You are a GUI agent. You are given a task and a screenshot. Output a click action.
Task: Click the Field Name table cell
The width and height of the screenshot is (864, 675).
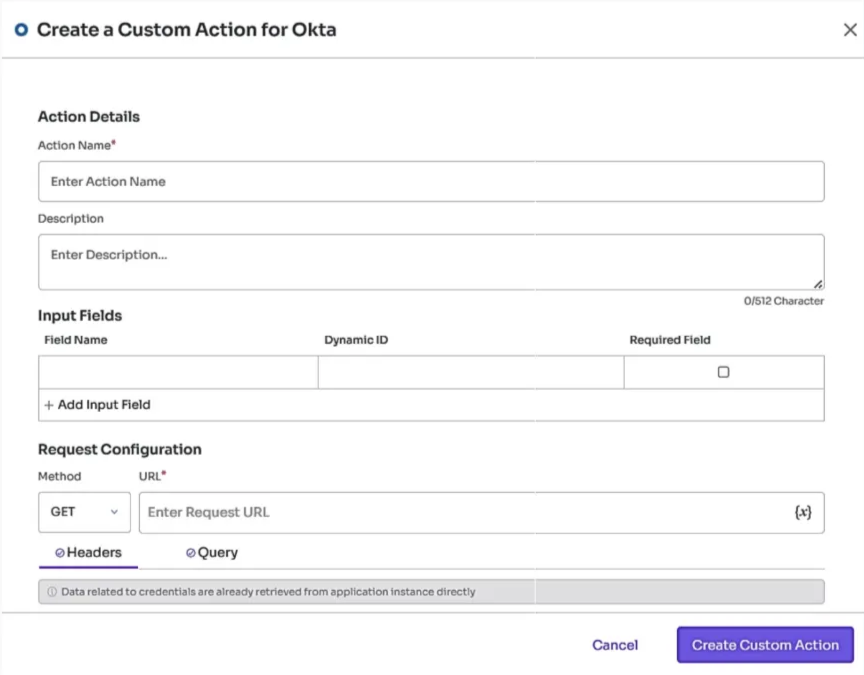coord(178,372)
